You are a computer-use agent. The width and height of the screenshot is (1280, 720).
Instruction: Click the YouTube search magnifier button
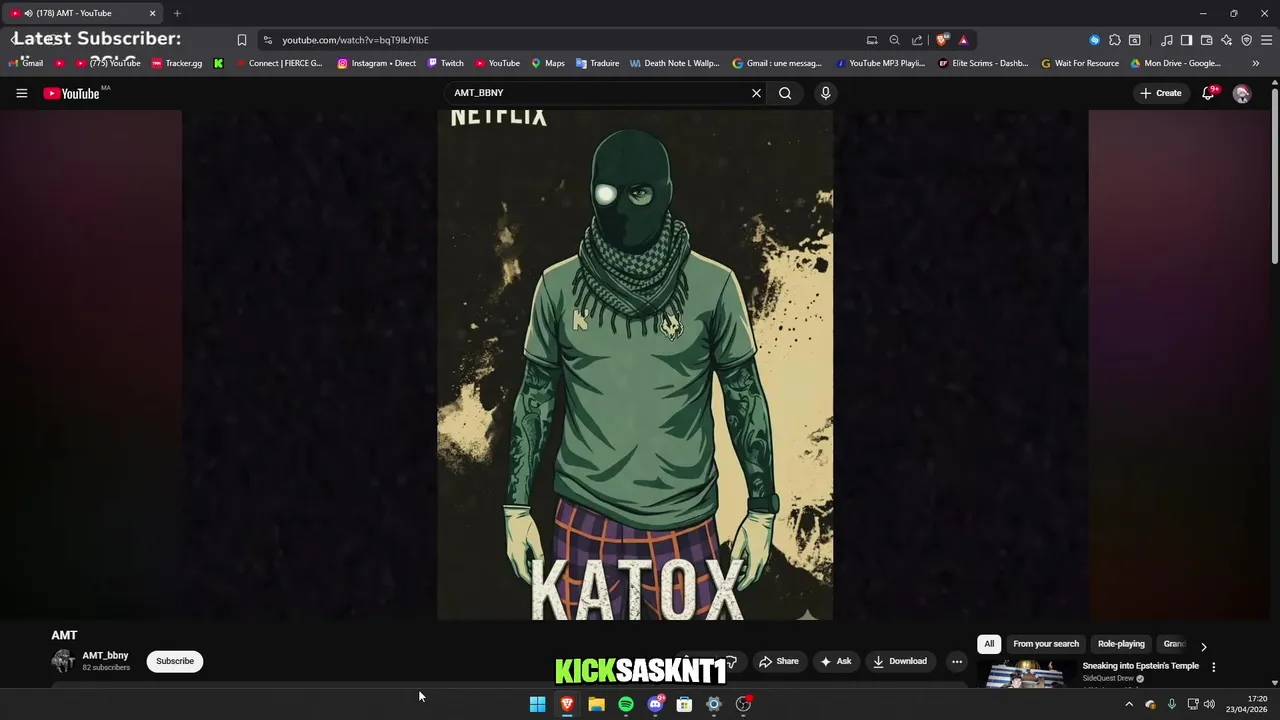pyautogui.click(x=785, y=93)
